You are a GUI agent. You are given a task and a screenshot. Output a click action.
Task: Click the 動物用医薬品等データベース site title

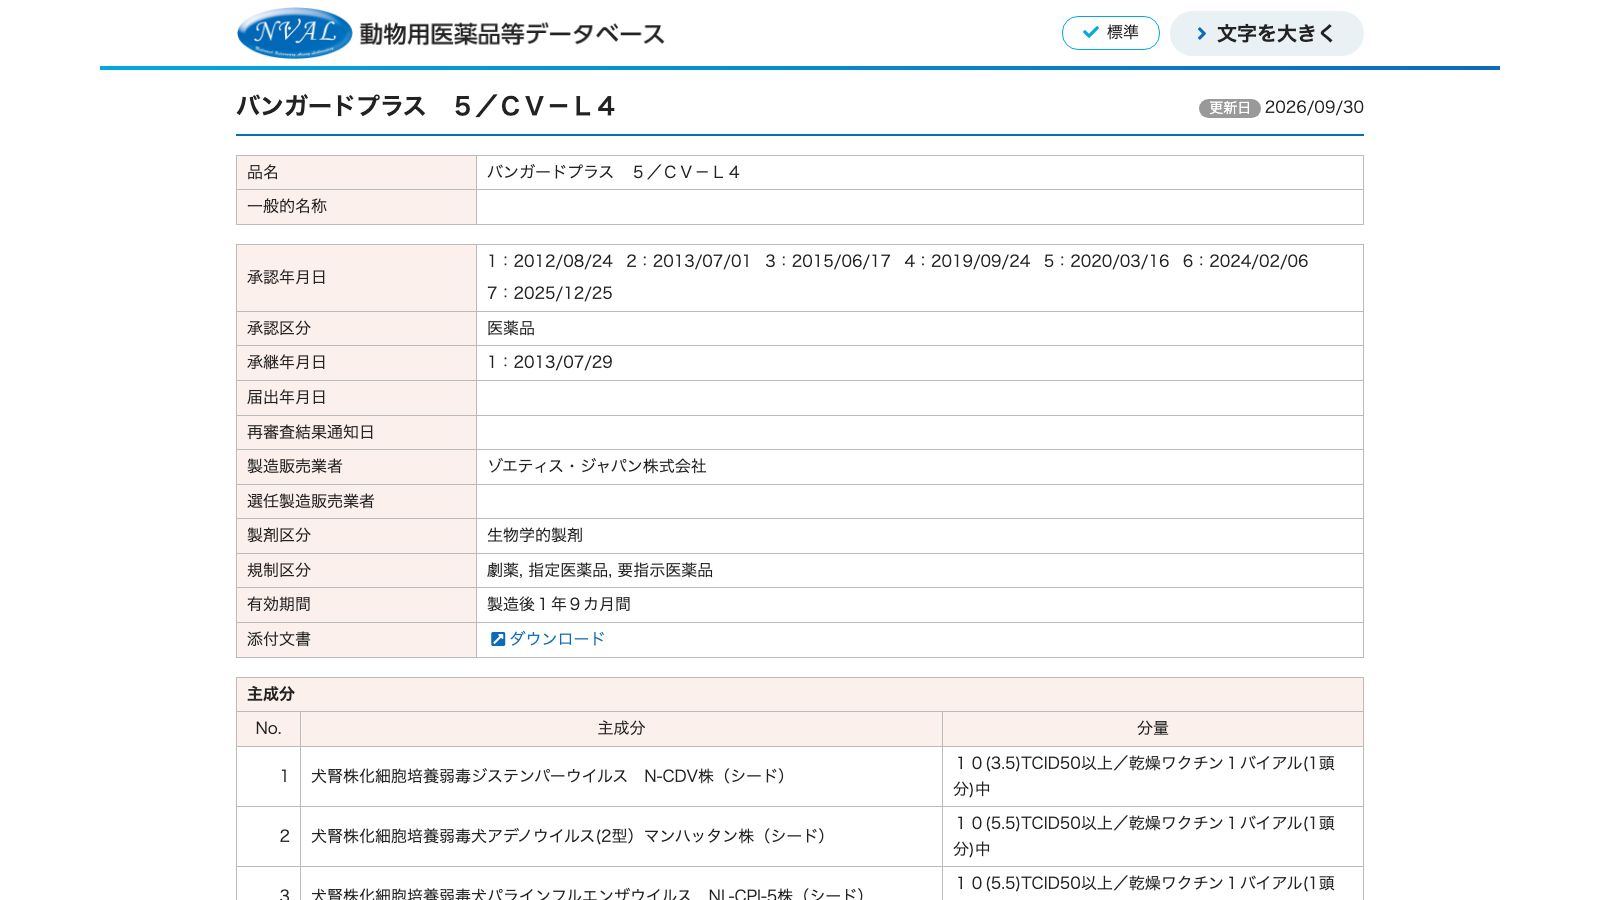512,34
